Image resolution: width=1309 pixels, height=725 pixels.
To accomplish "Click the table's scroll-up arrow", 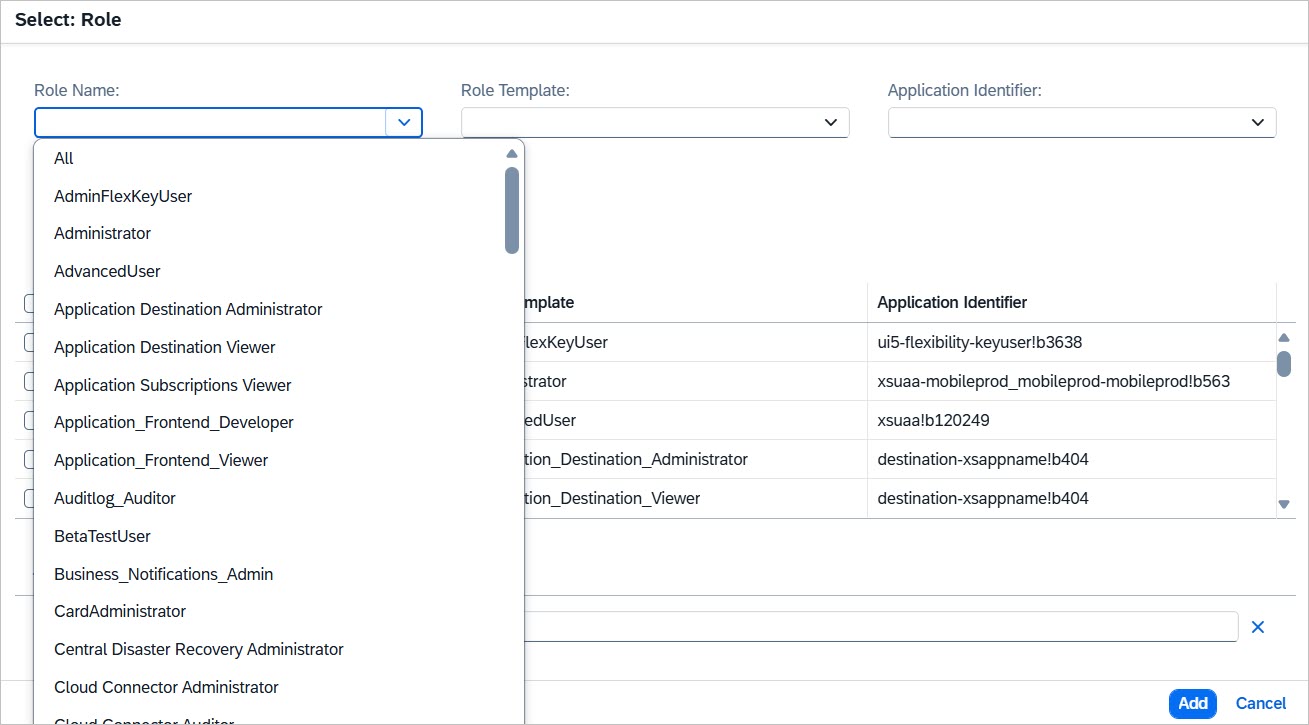I will (x=1284, y=338).
